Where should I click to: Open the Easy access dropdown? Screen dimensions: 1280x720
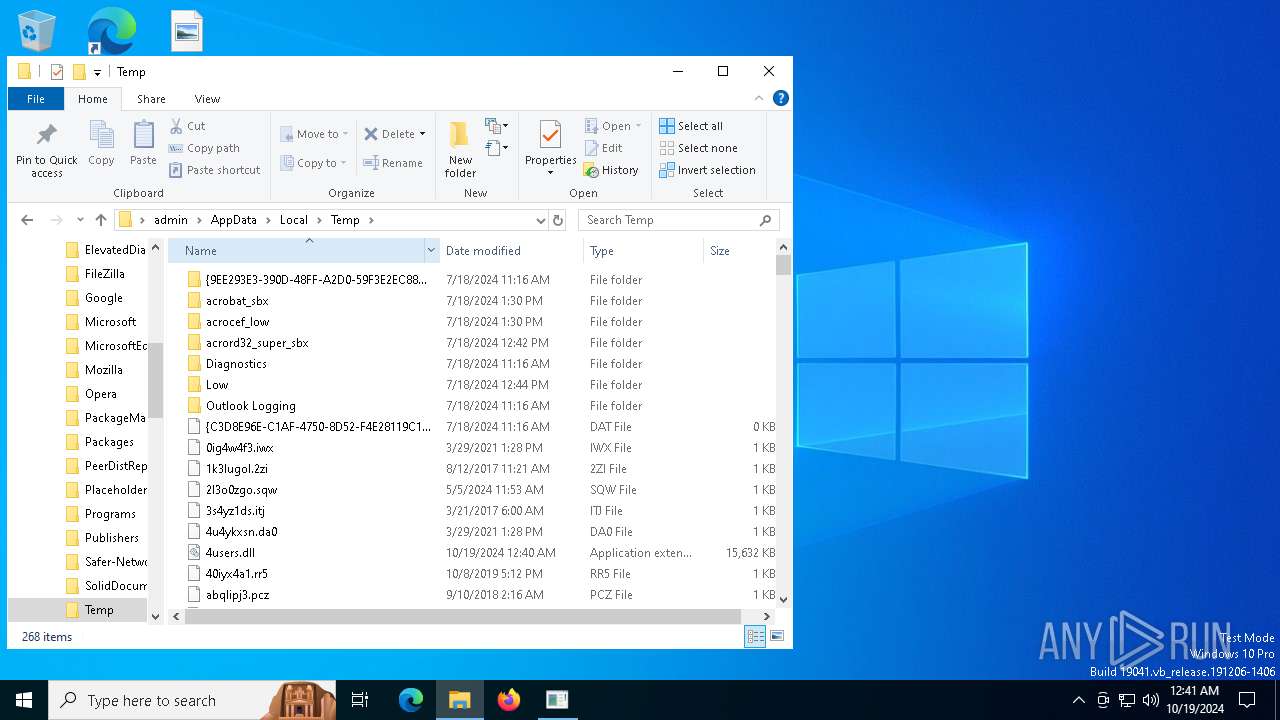click(497, 149)
